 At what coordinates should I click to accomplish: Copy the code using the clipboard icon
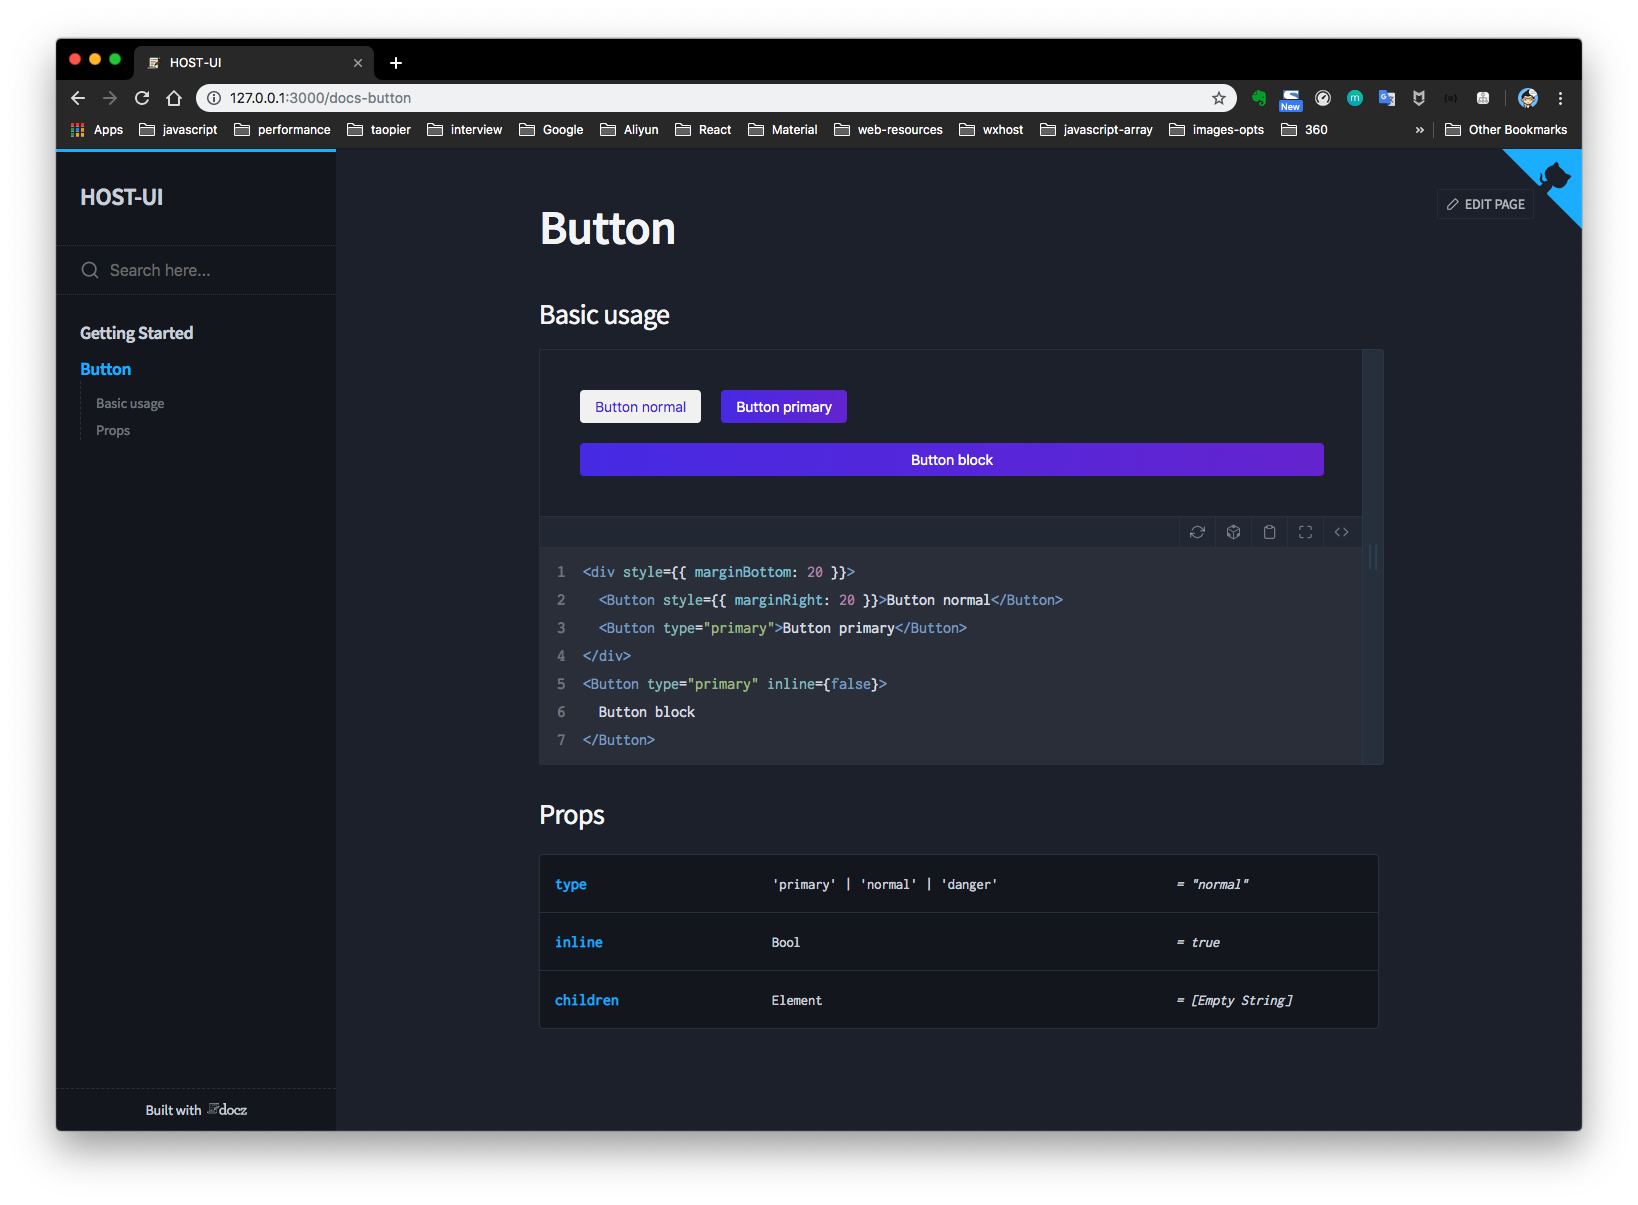pyautogui.click(x=1269, y=532)
